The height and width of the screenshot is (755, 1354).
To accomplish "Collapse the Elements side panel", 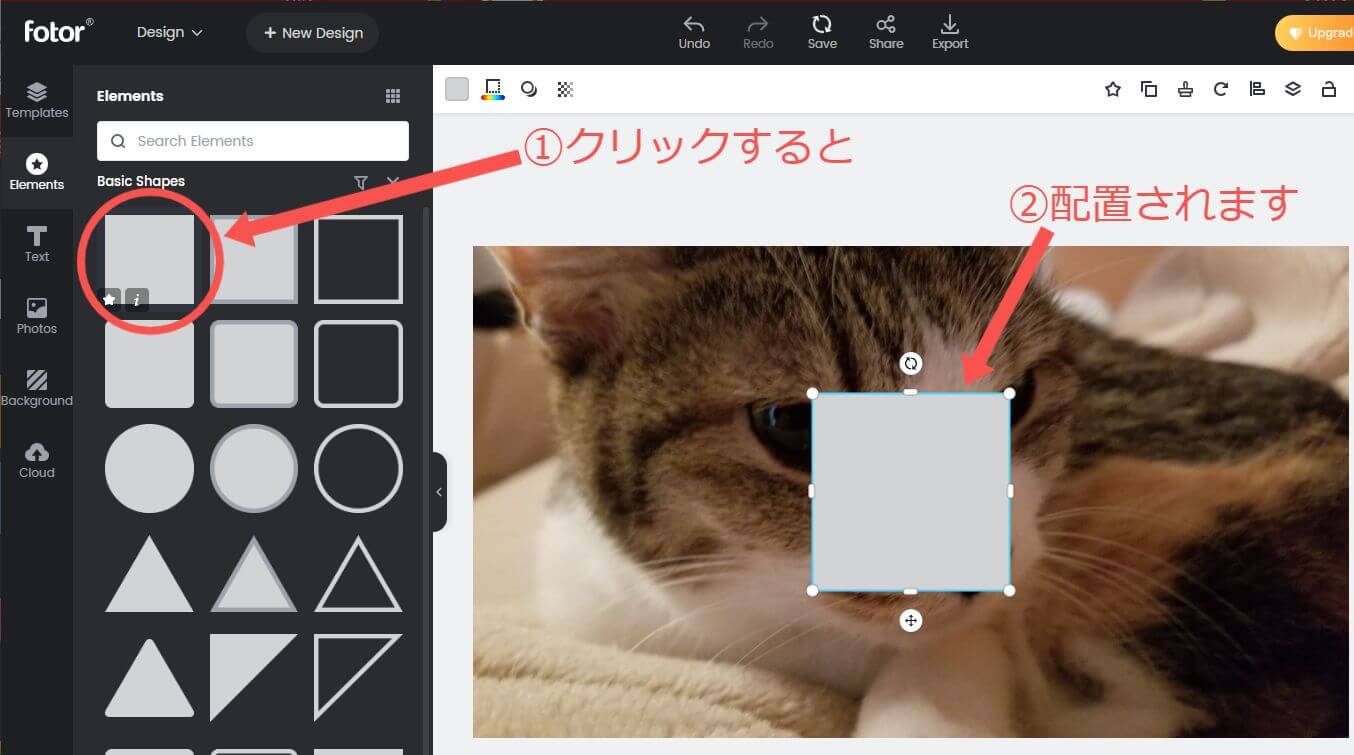I will click(x=439, y=492).
